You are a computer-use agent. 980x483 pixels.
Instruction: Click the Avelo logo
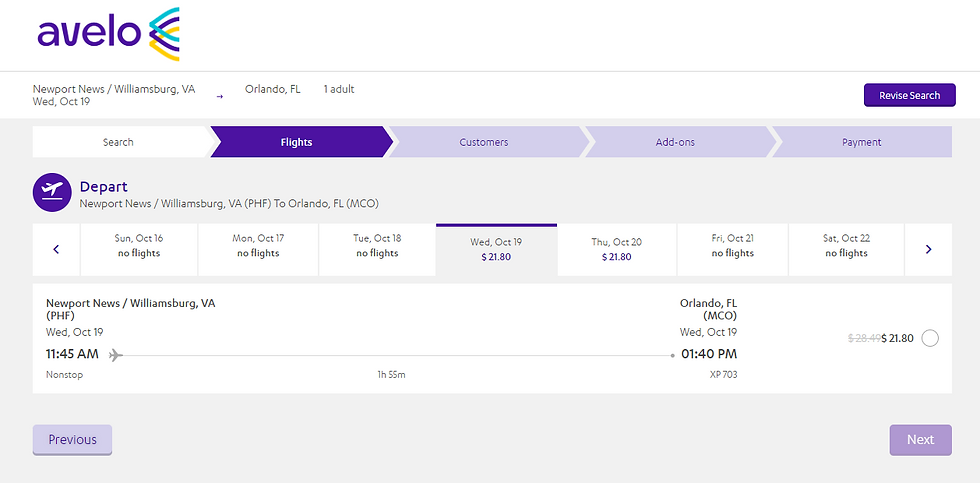(x=109, y=34)
